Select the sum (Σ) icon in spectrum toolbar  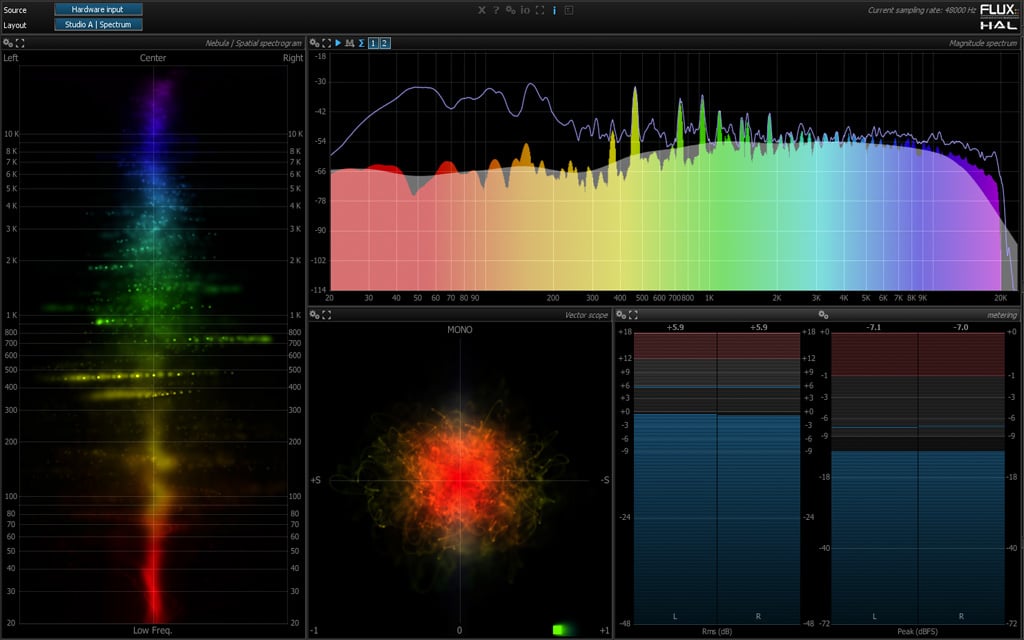point(364,43)
